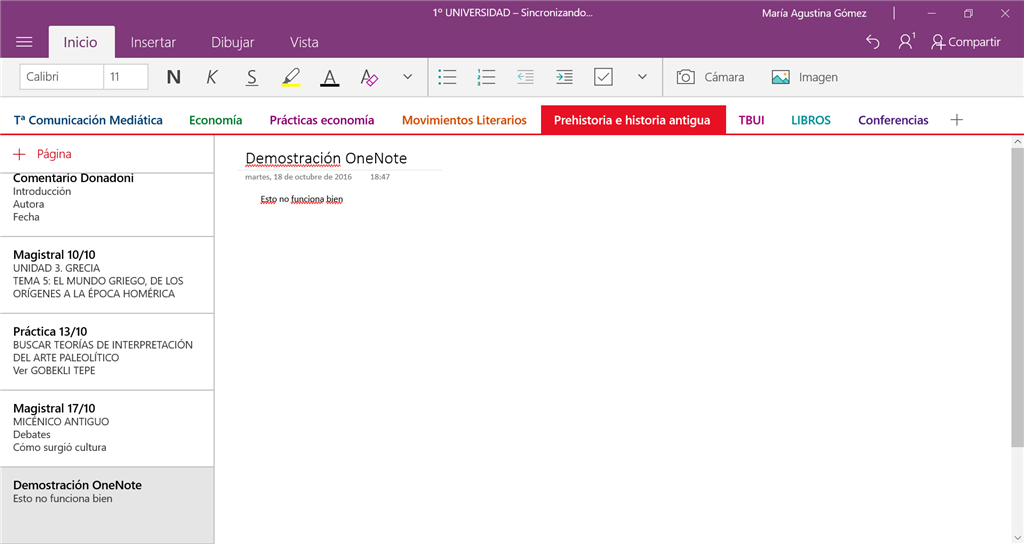Set font color with the A icon
The width and height of the screenshot is (1024, 544).
[330, 77]
